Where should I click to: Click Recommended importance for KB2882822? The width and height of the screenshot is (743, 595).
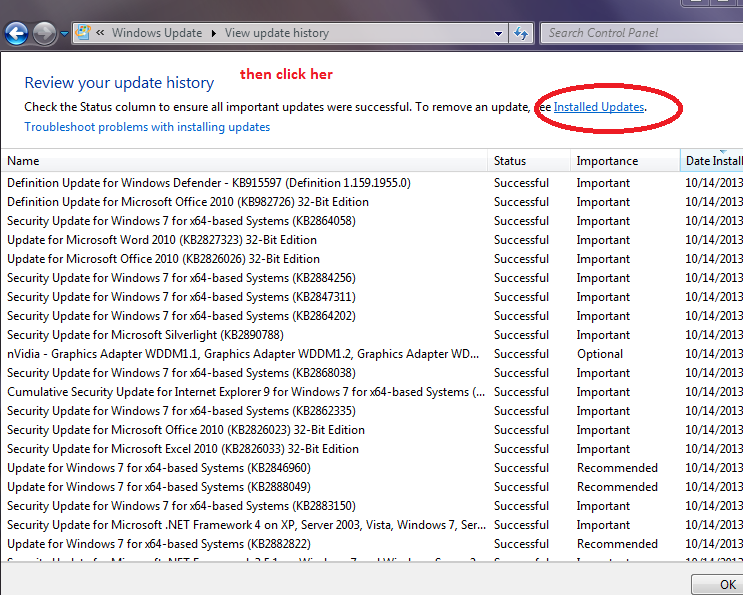617,544
